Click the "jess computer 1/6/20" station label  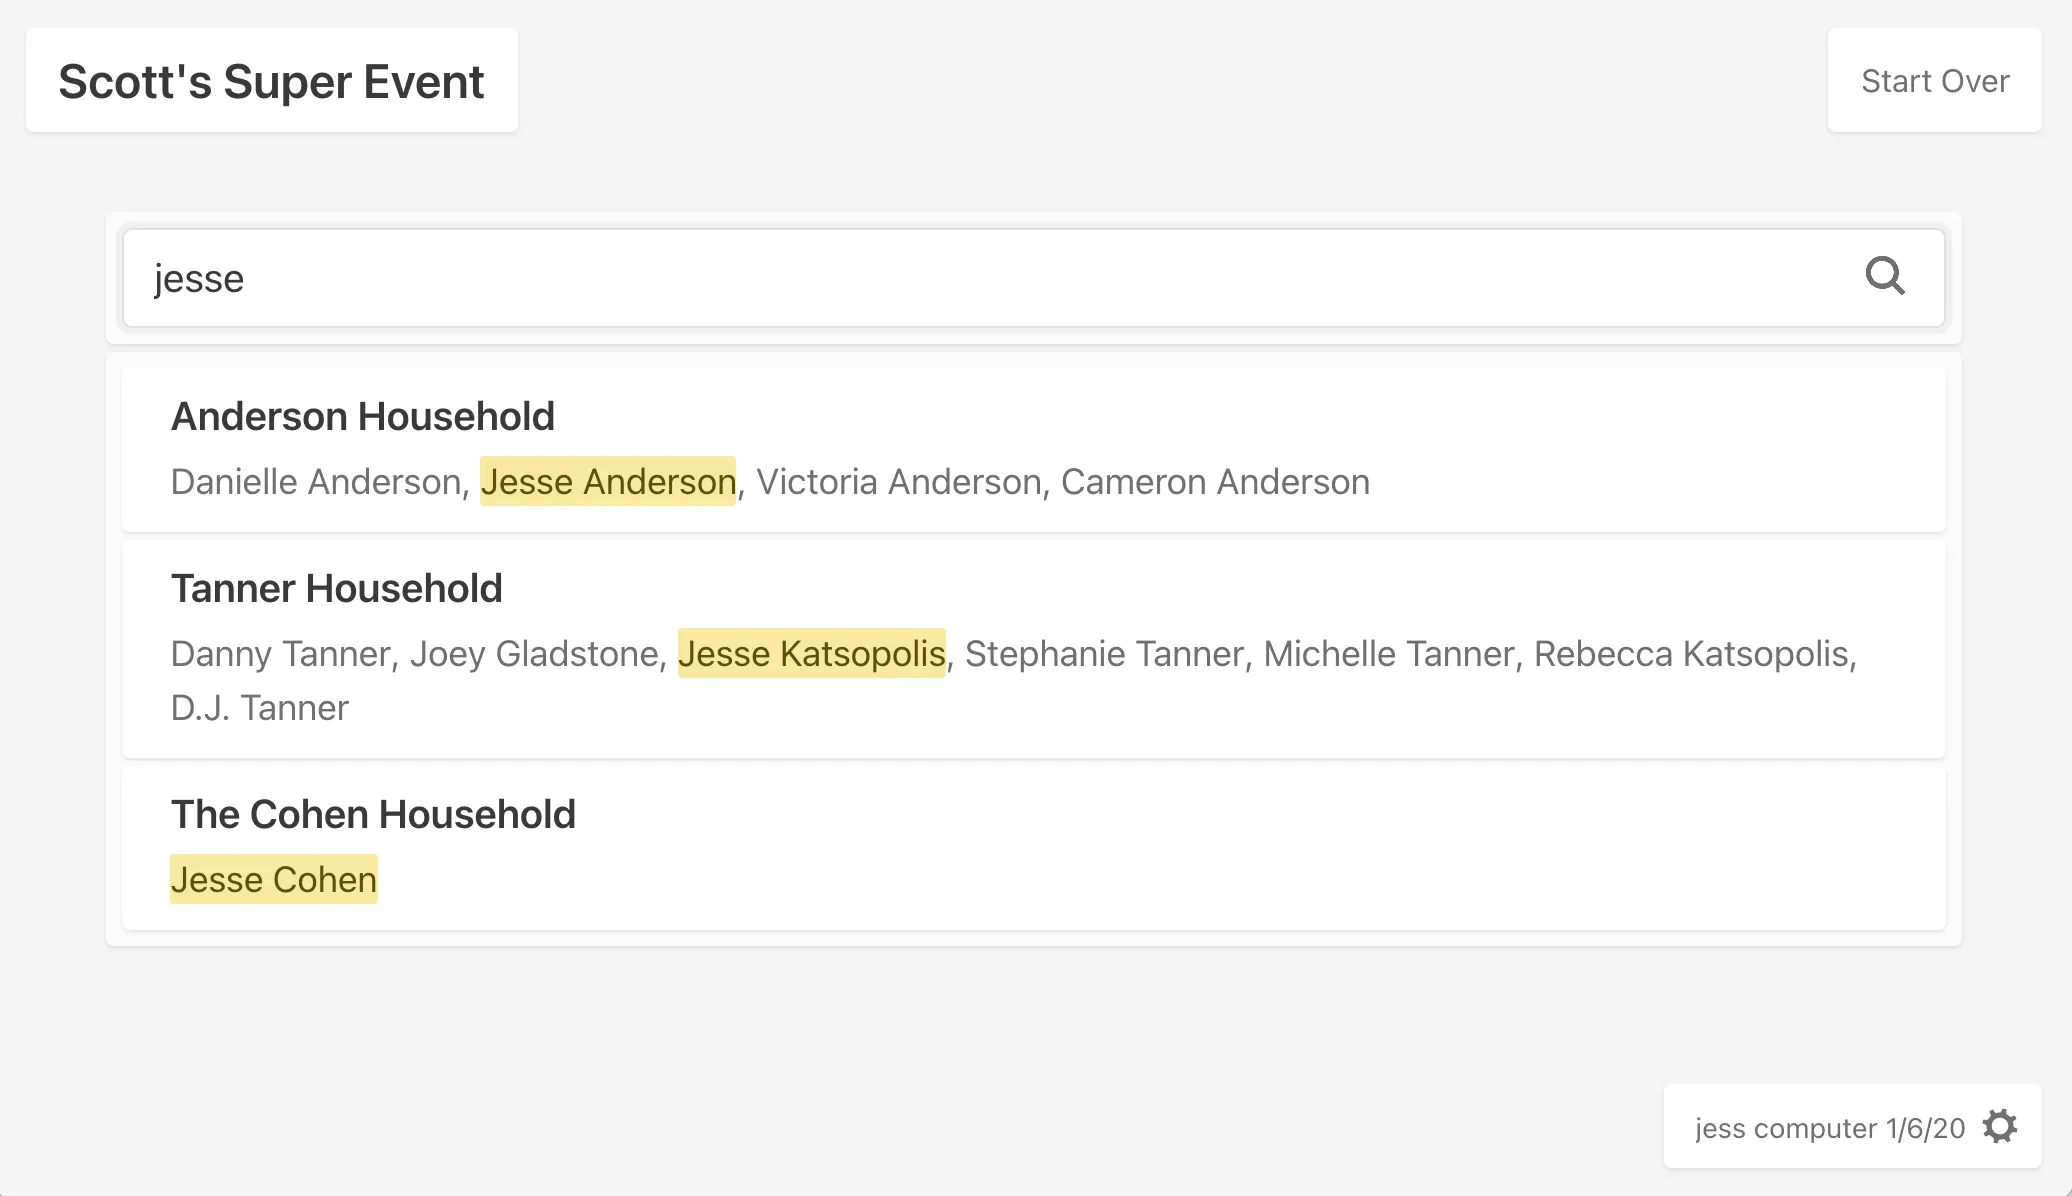tap(1829, 1128)
